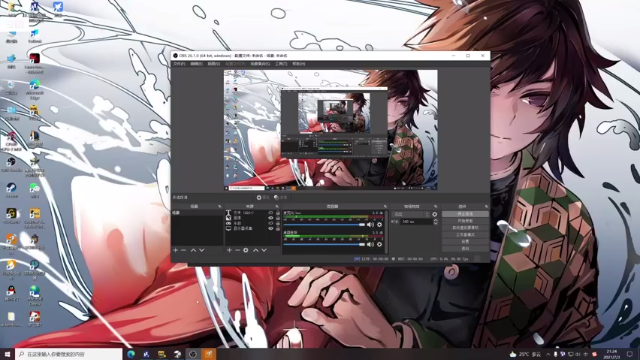Adjust the desktop audio volume slider
This screenshot has width=640, height=360.
click(x=324, y=244)
